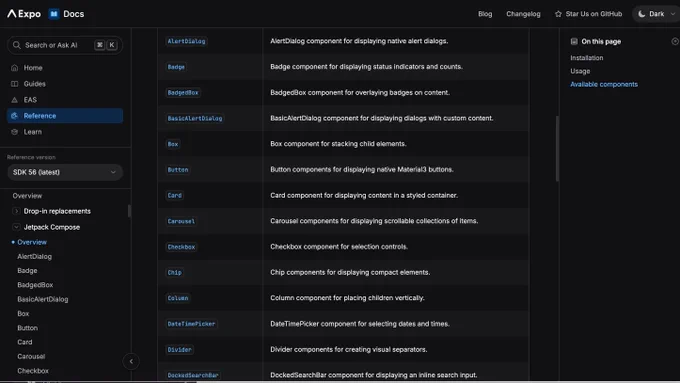Go to the Home section
This screenshot has width=680, height=383.
click(x=65, y=68)
